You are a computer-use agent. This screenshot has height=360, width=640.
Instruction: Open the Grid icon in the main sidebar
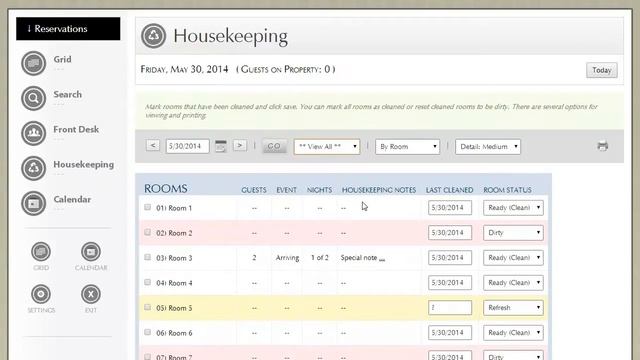click(x=33, y=63)
